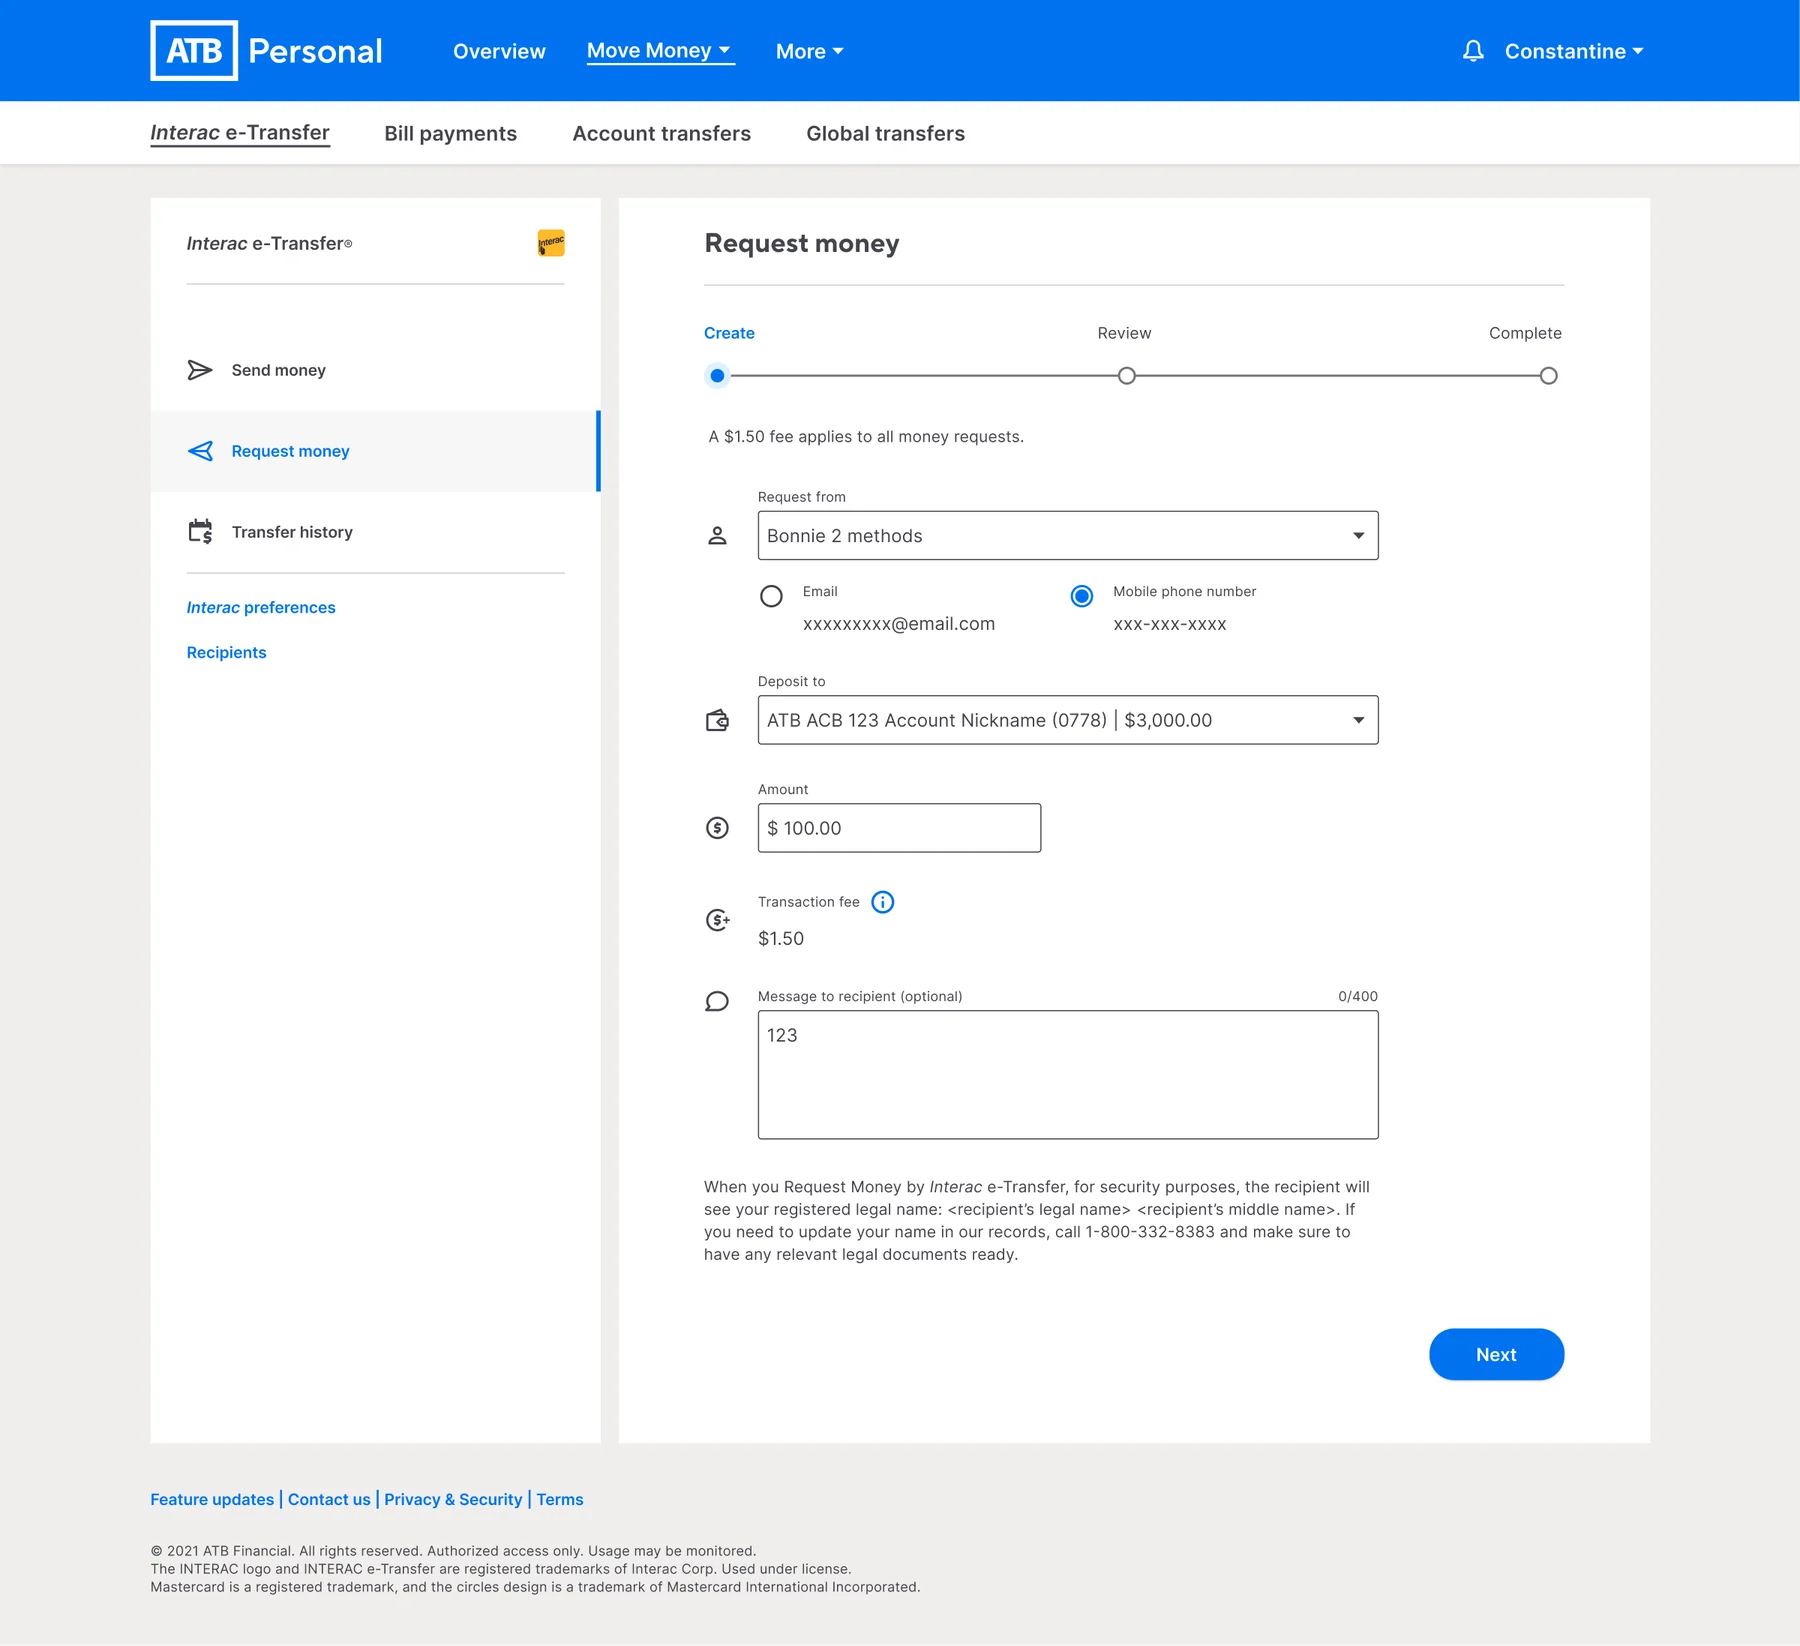
Task: Open Constantine user menu
Action: click(x=1574, y=51)
